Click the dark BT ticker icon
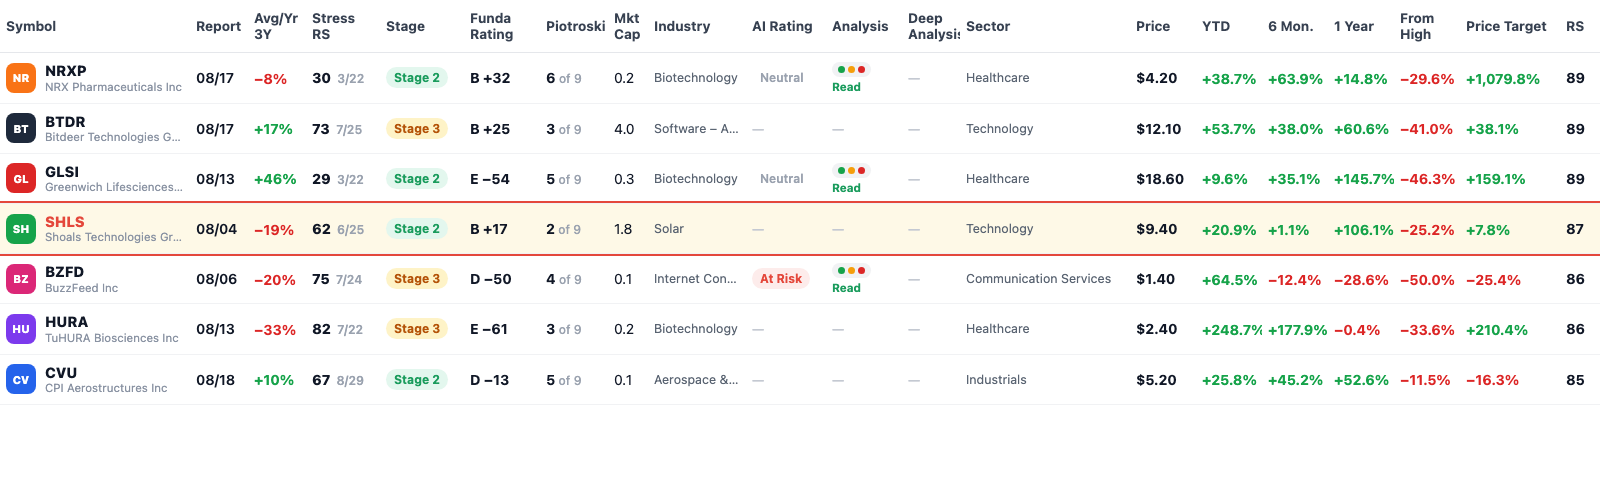Viewport: 1600px width, 483px height. click(21, 129)
